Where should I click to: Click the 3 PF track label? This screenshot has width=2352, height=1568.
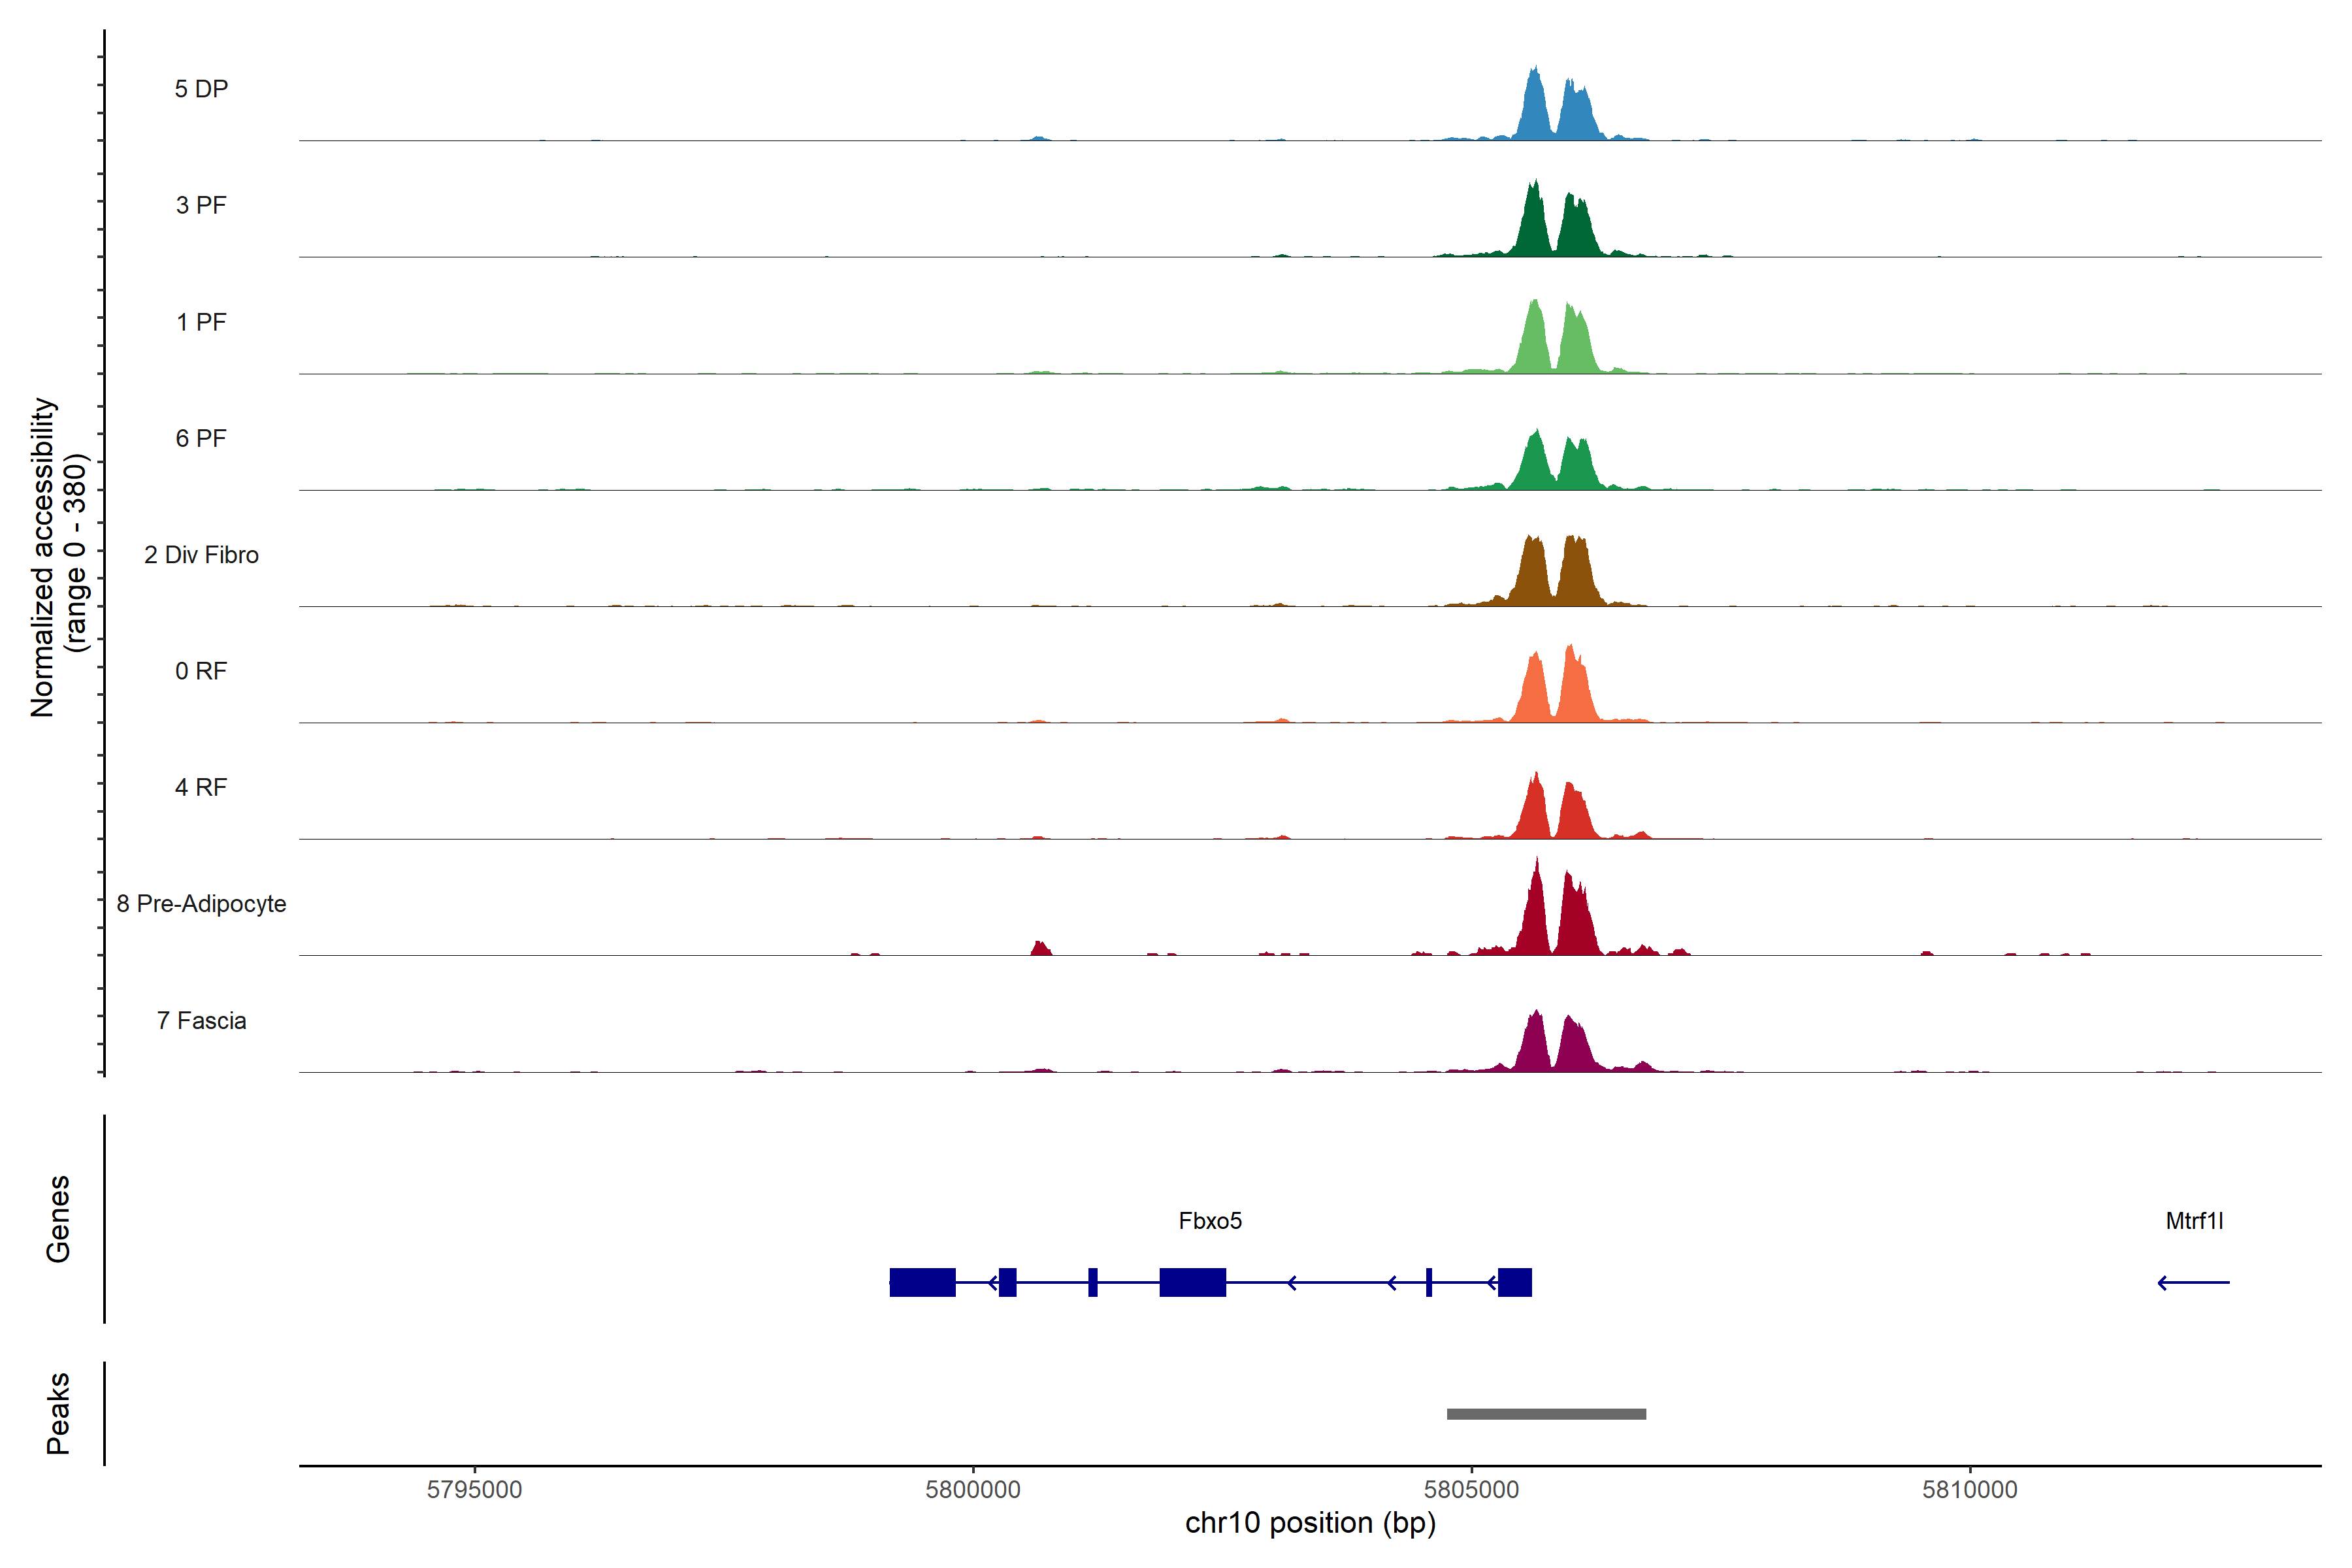coord(201,205)
